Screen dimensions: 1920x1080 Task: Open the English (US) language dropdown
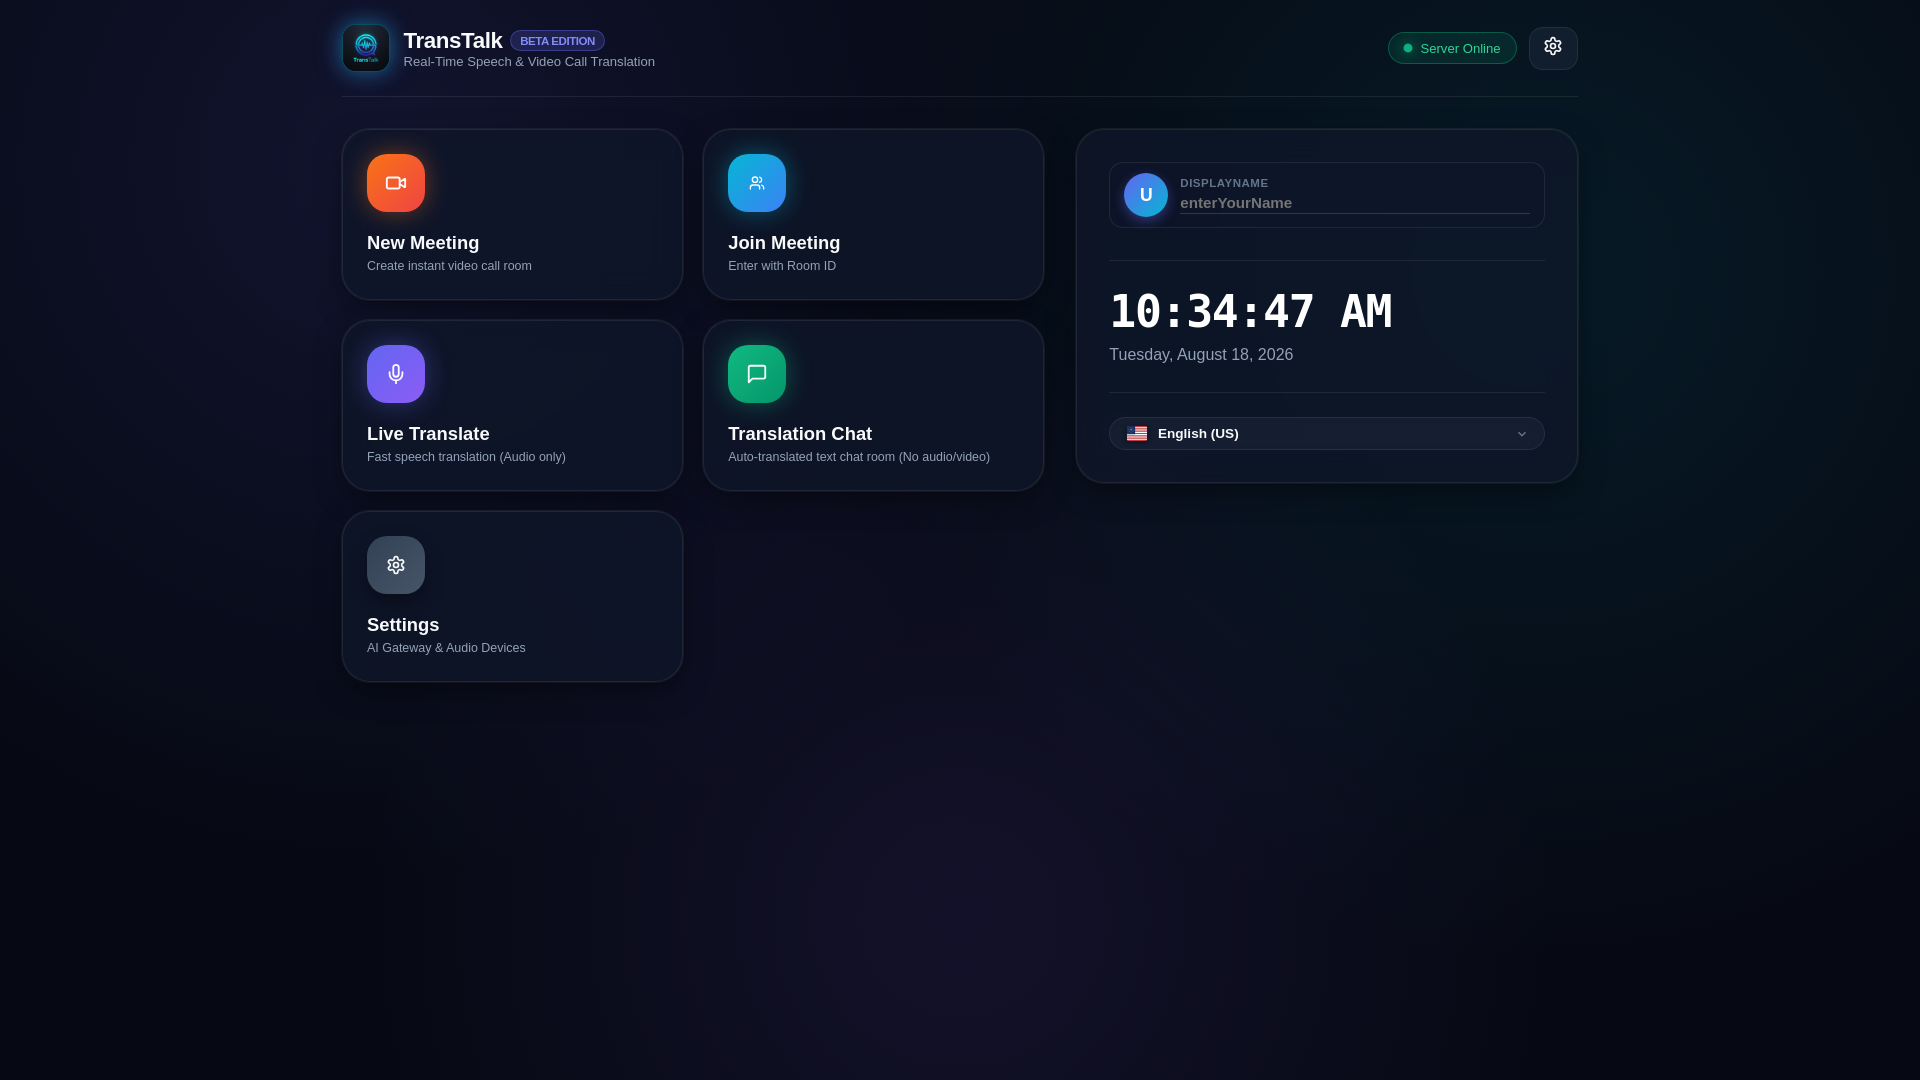[x=1327, y=434]
